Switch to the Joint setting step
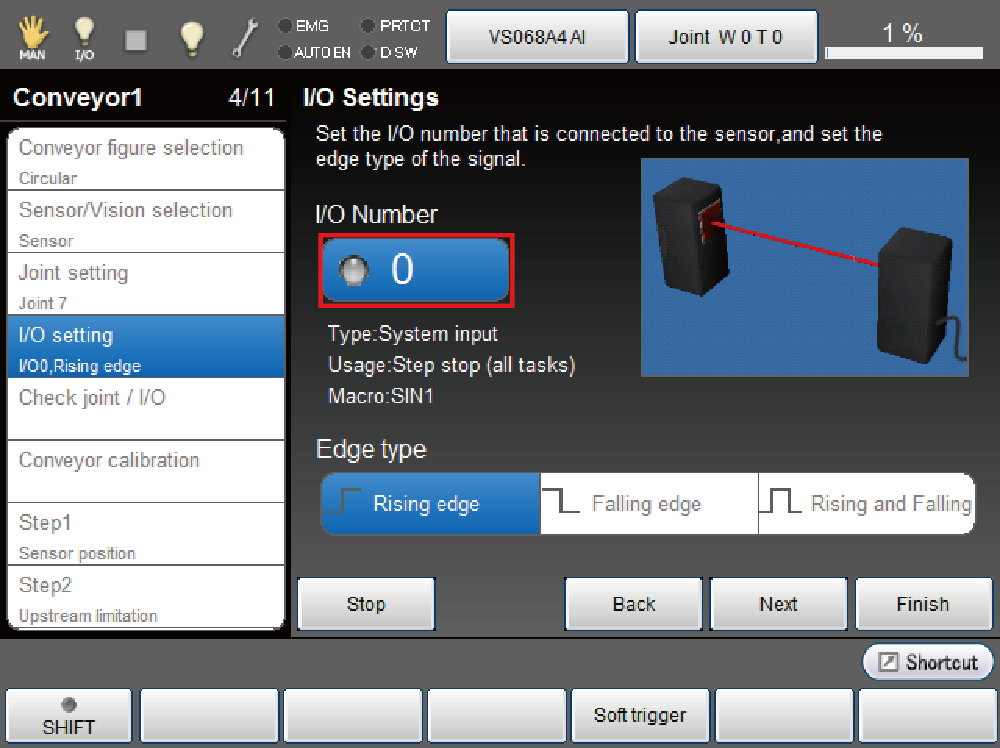The image size is (1000, 748). pos(146,284)
